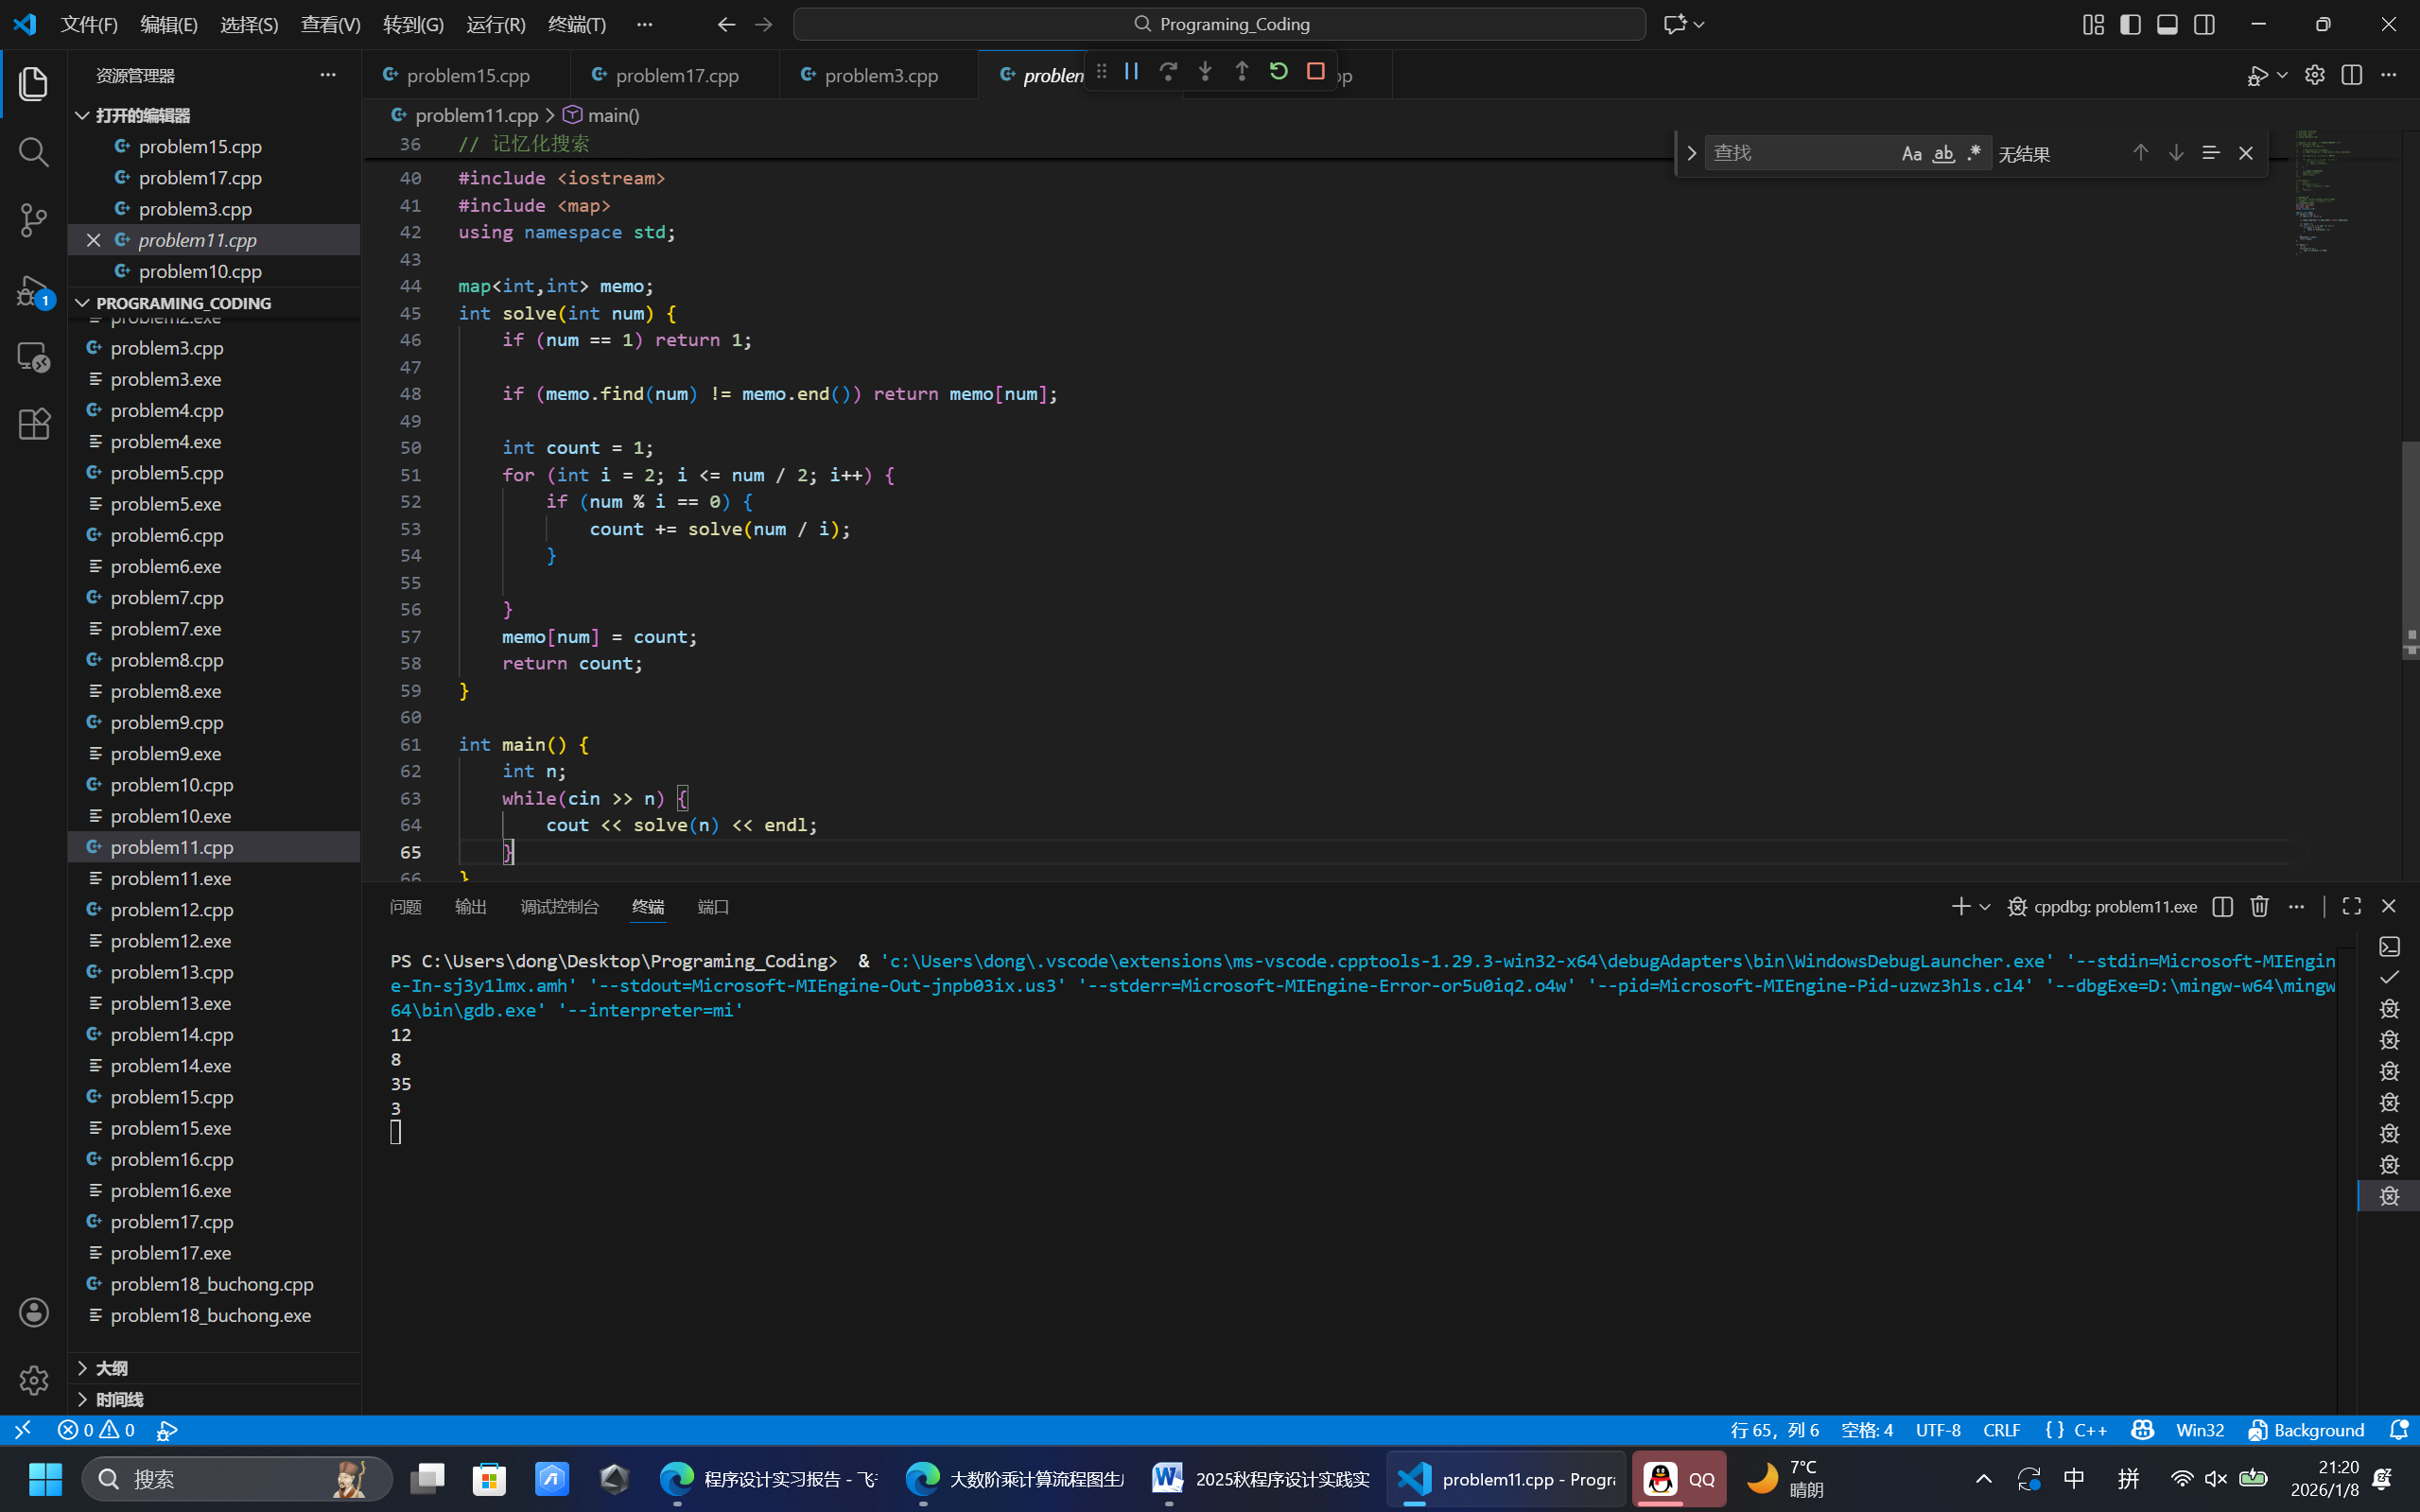Stop the debugger with red square
2420x1512 pixels.
tap(1316, 72)
